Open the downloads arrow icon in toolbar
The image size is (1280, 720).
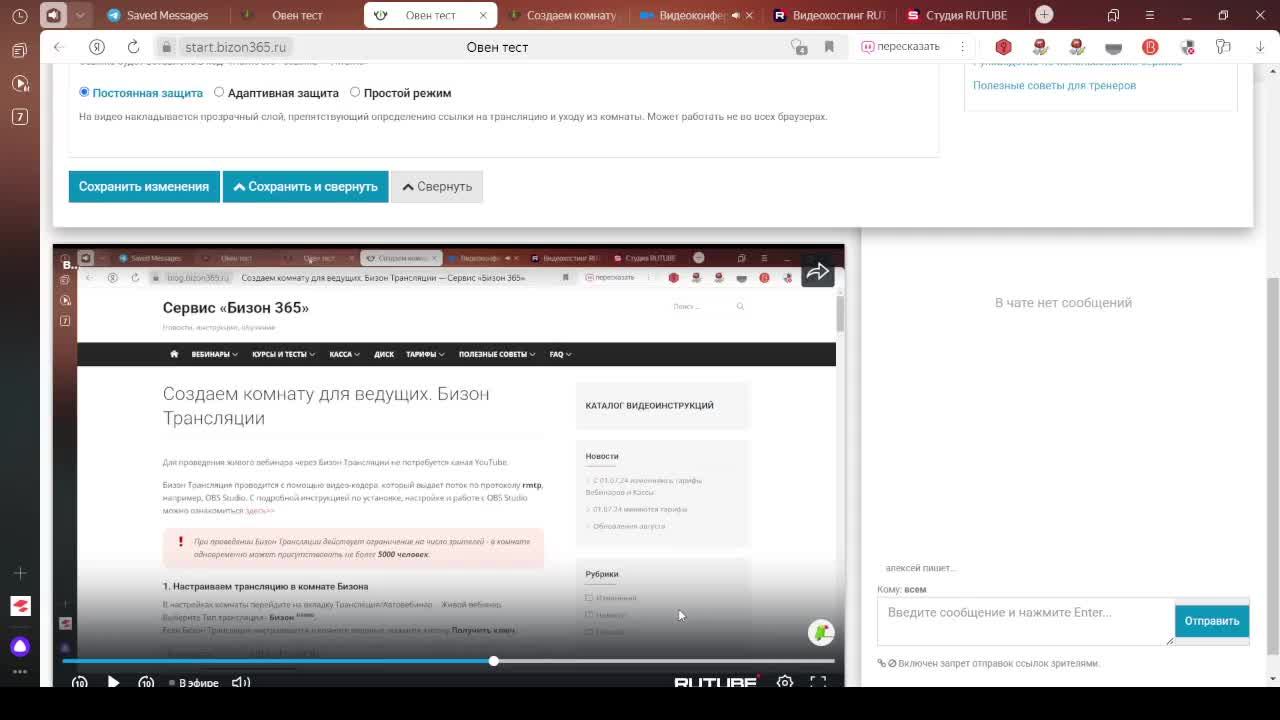(1260, 47)
